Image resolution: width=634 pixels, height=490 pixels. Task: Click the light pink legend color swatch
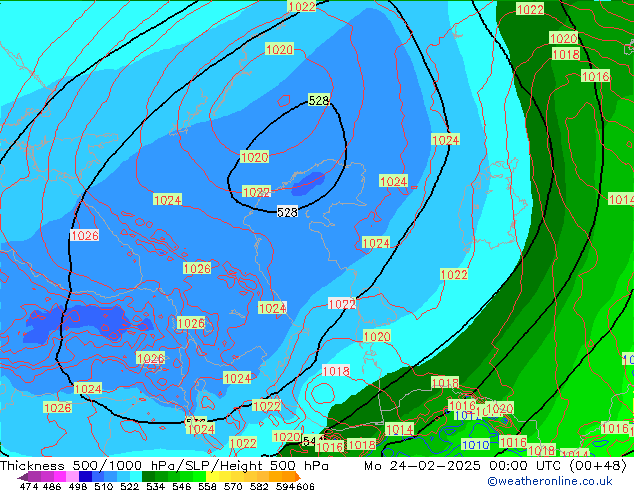[72, 477]
